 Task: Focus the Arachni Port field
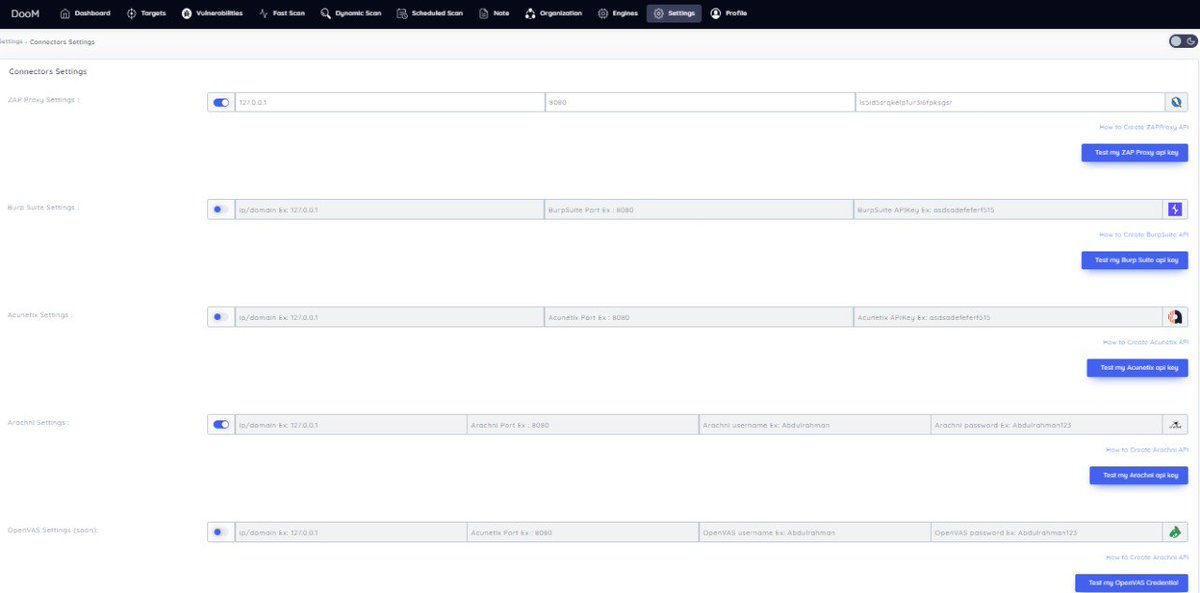click(583, 424)
